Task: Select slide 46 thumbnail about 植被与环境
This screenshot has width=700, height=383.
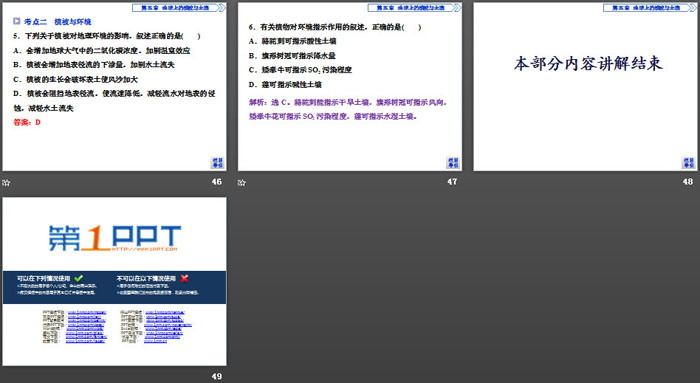Action: pyautogui.click(x=114, y=87)
